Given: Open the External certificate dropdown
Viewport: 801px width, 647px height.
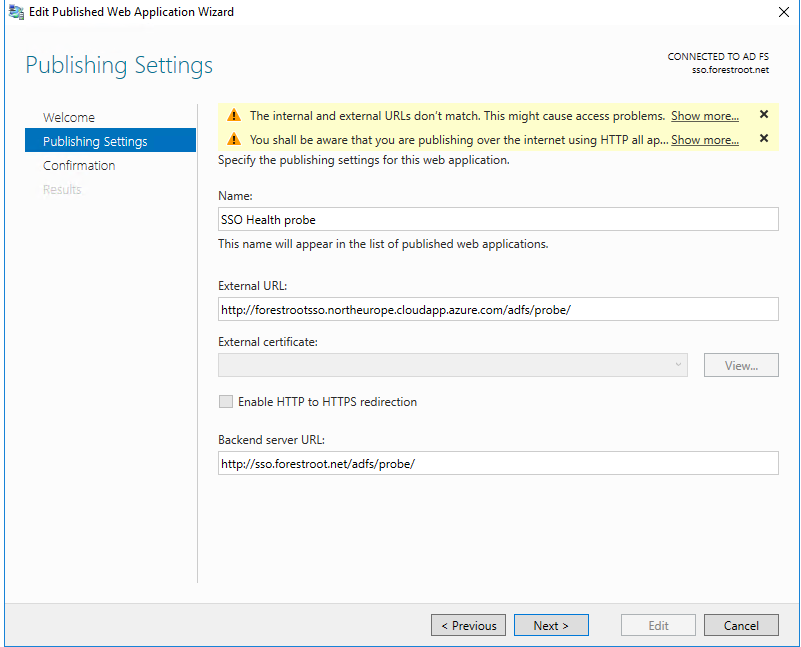Looking at the screenshot, I should pos(453,365).
